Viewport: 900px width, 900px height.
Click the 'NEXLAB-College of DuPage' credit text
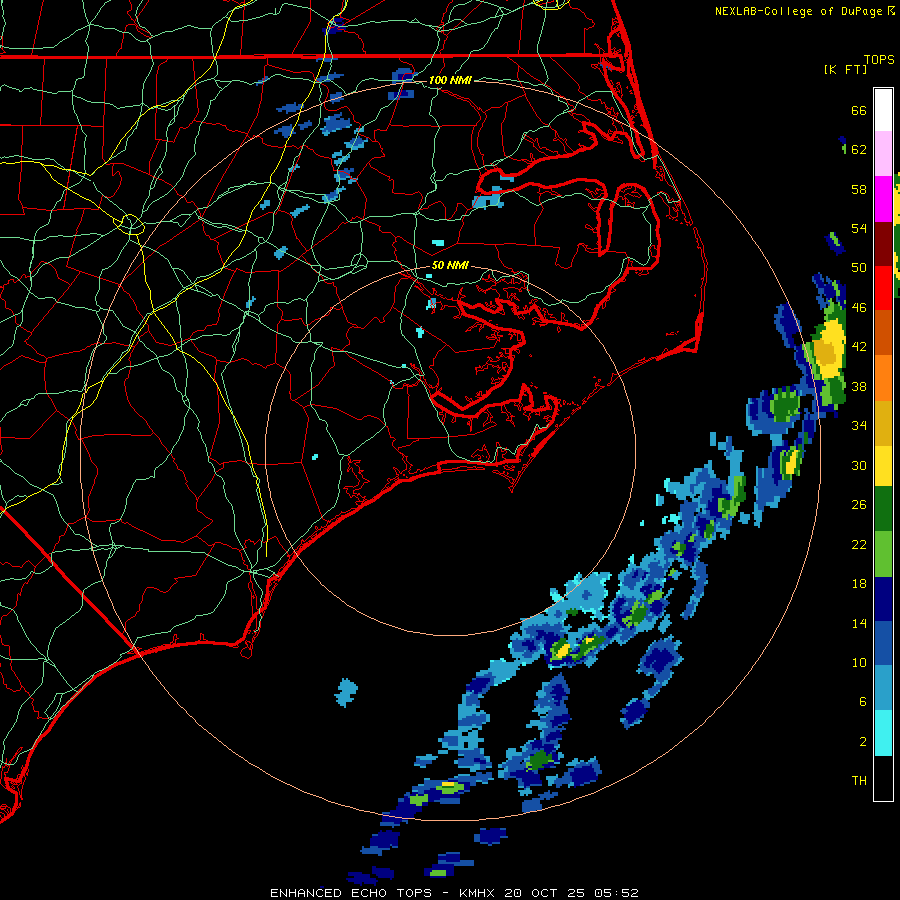[x=800, y=11]
